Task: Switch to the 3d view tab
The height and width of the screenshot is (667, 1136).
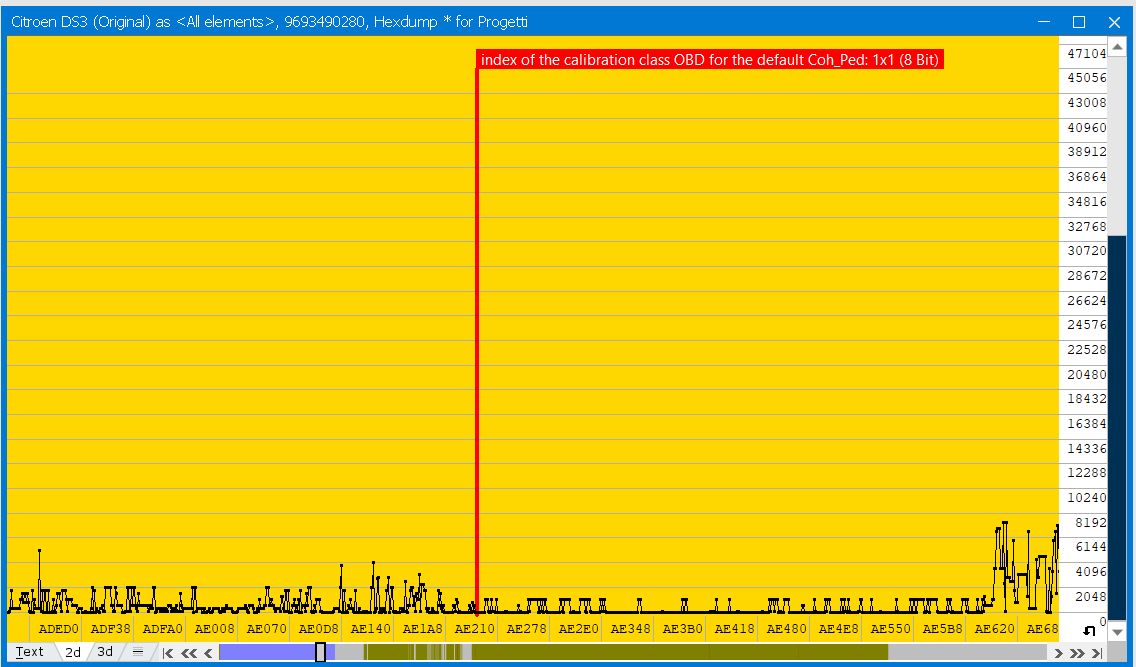Action: pos(105,652)
